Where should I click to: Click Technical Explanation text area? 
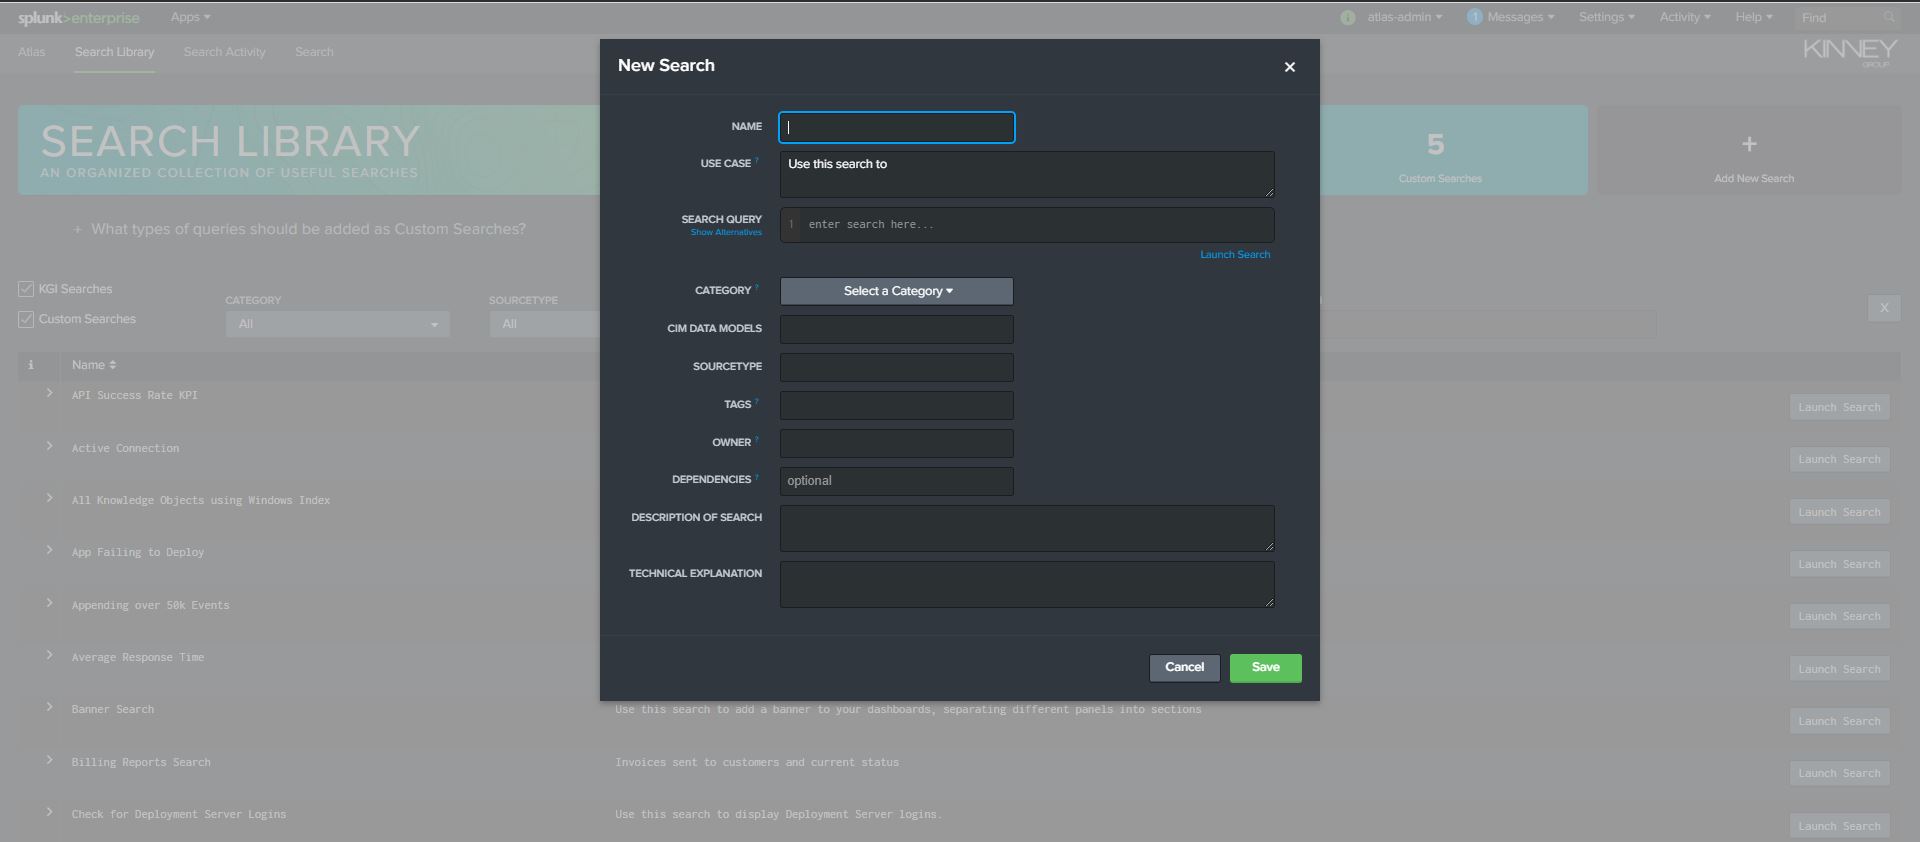(x=1027, y=584)
